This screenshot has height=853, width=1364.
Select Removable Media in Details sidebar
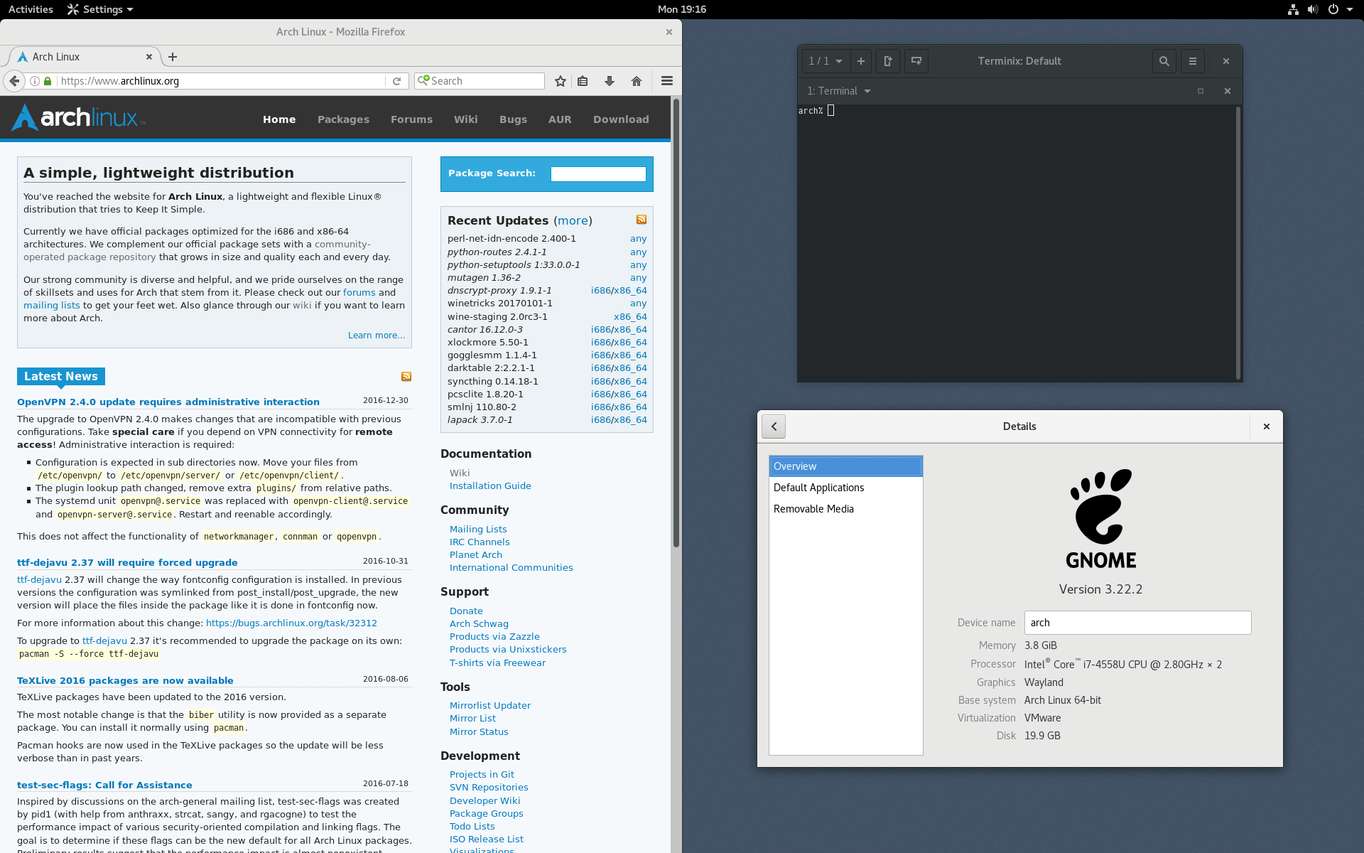[x=845, y=509]
